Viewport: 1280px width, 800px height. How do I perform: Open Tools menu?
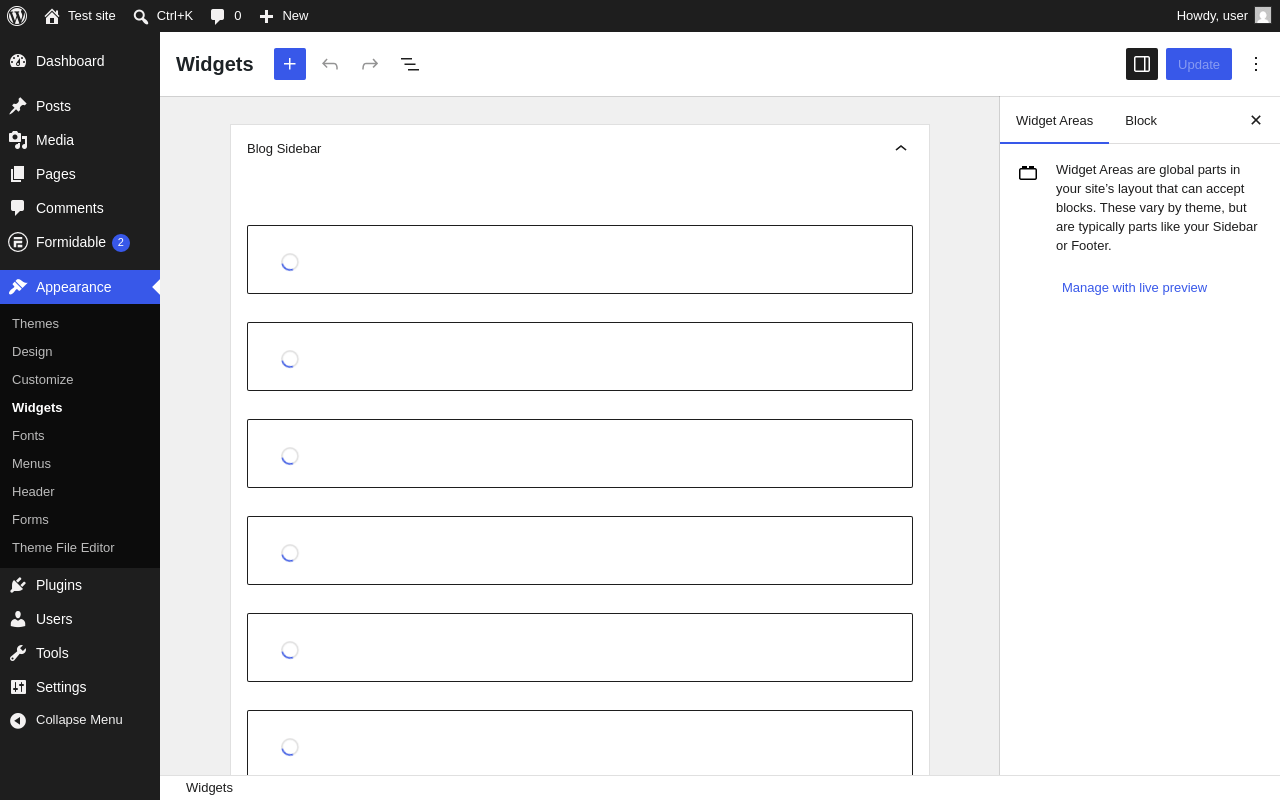(80, 653)
